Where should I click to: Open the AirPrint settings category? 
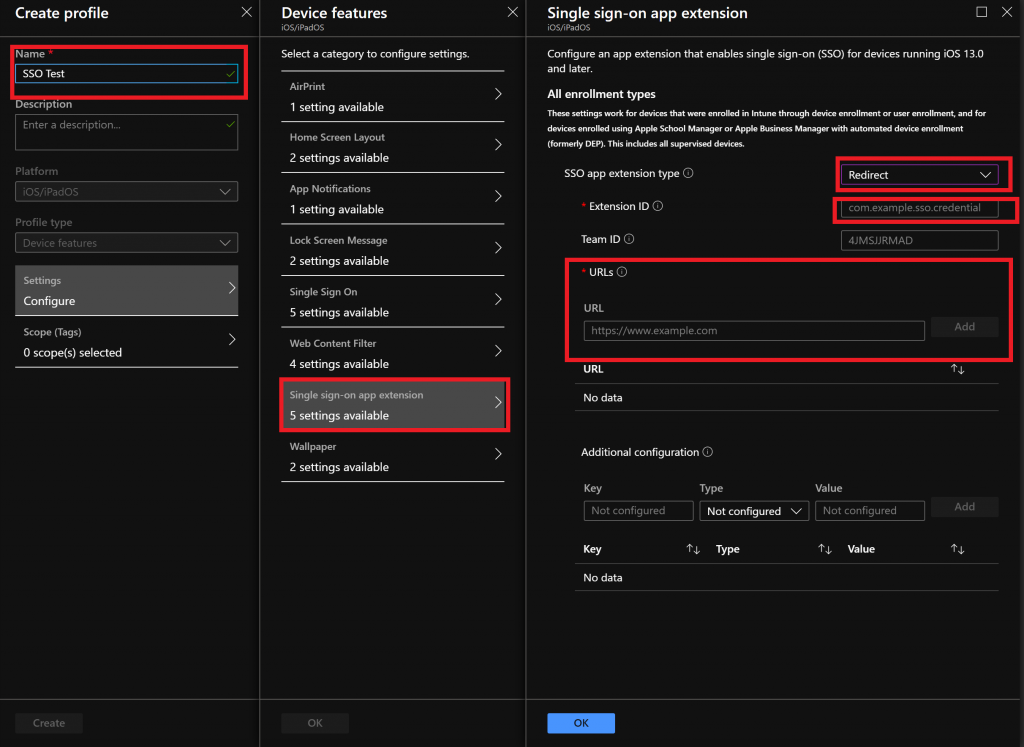click(x=392, y=97)
